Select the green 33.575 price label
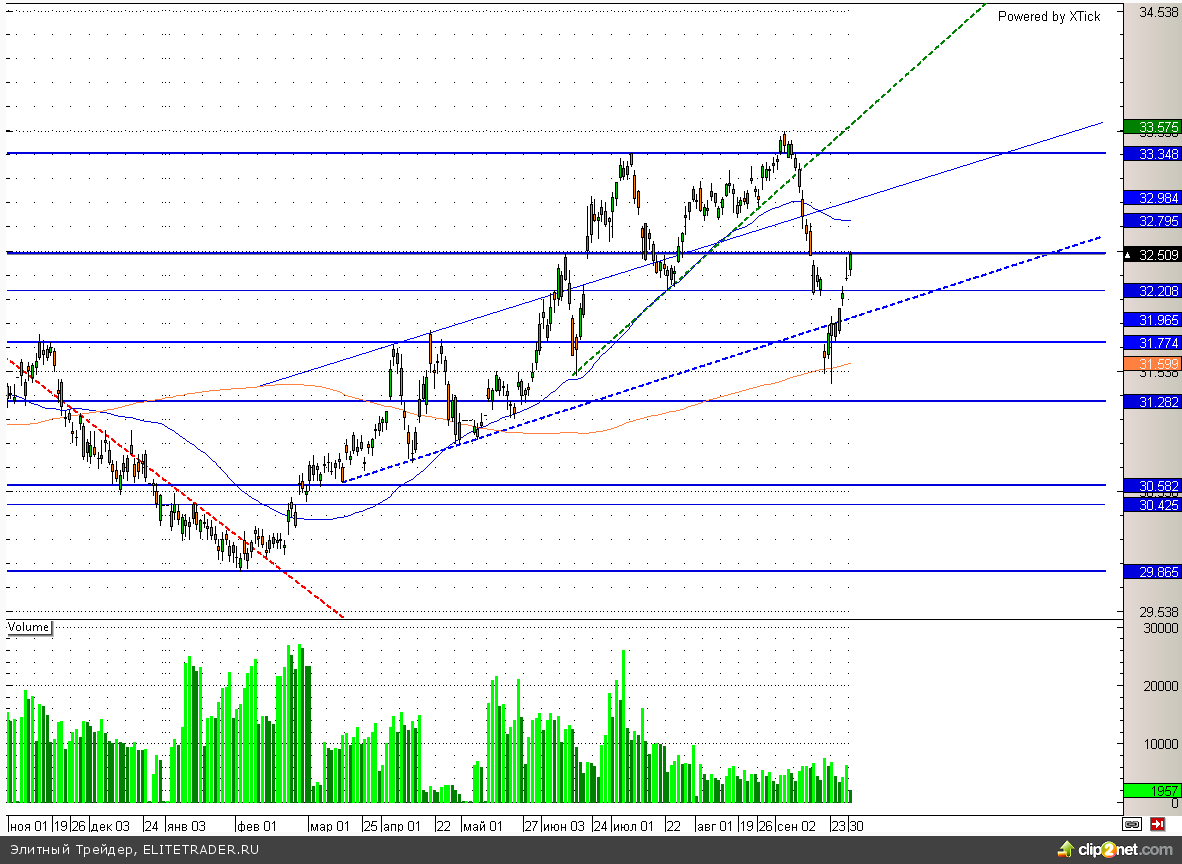 1153,127
